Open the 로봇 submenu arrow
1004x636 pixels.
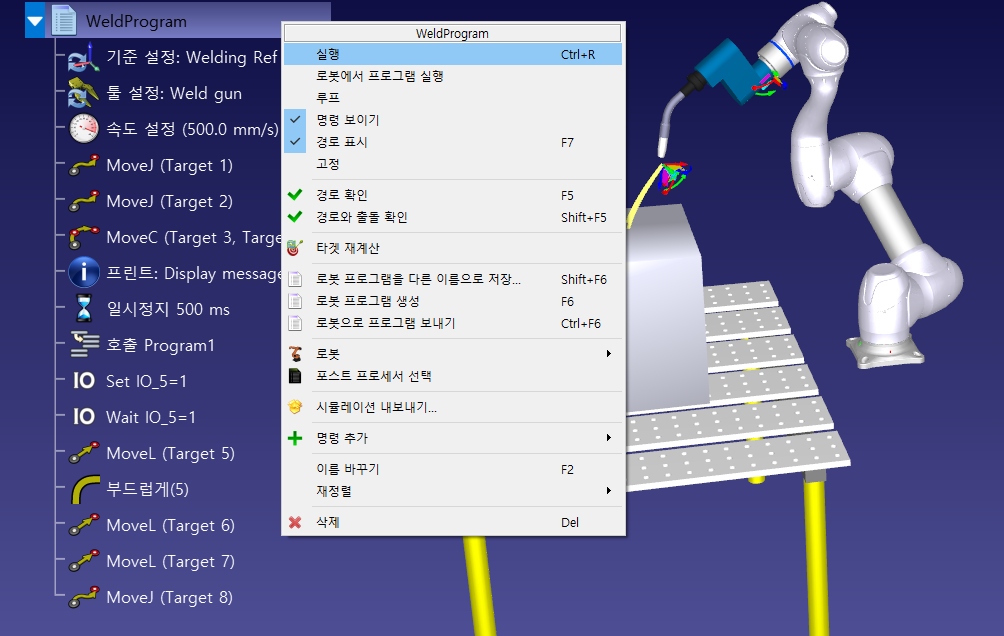tap(609, 354)
